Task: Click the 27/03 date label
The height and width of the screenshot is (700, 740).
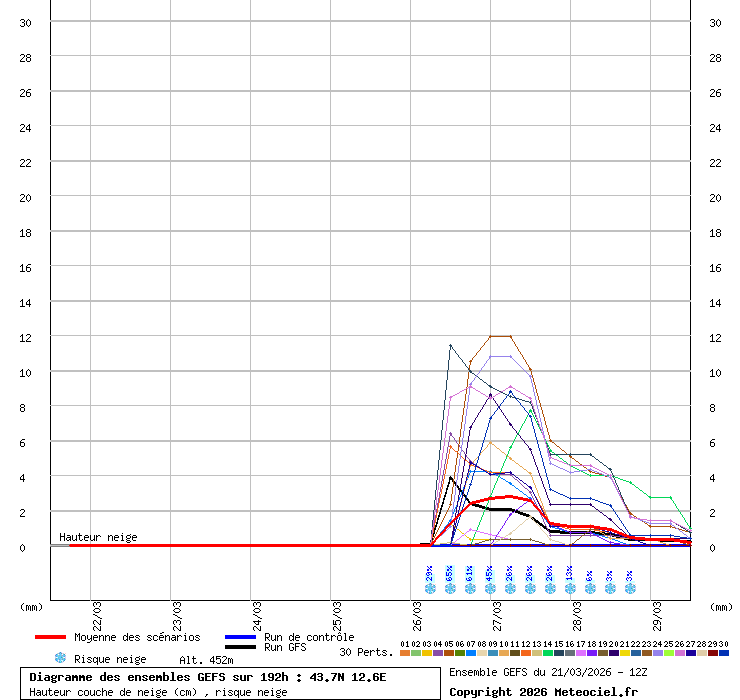Action: click(497, 616)
